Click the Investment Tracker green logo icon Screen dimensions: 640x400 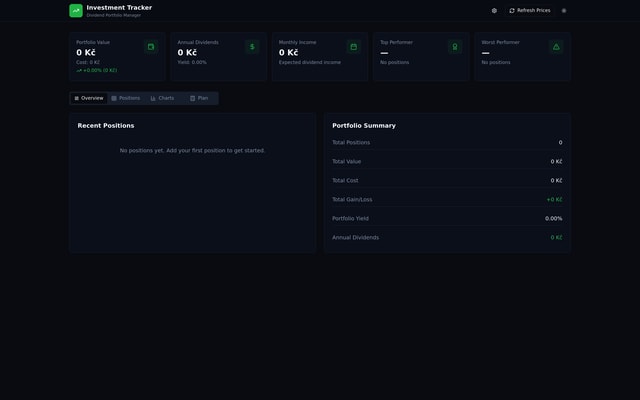click(x=76, y=11)
